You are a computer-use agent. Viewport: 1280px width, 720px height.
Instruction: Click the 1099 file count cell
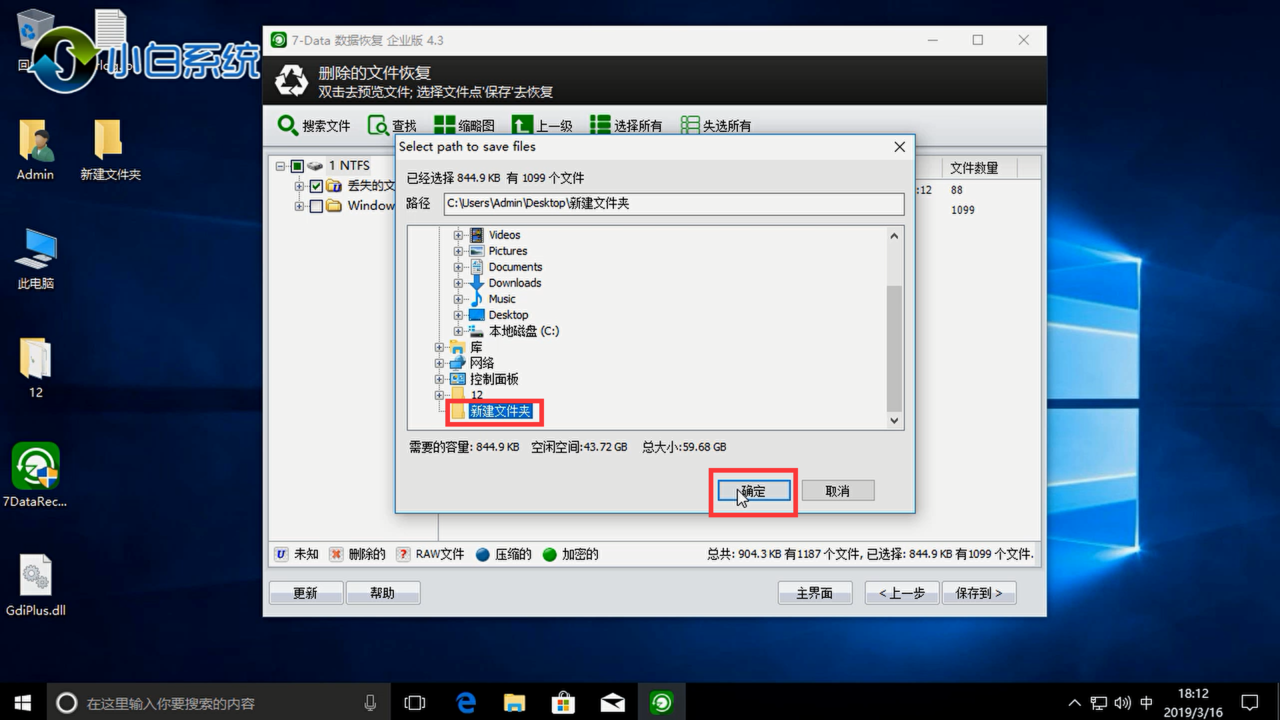pos(963,210)
